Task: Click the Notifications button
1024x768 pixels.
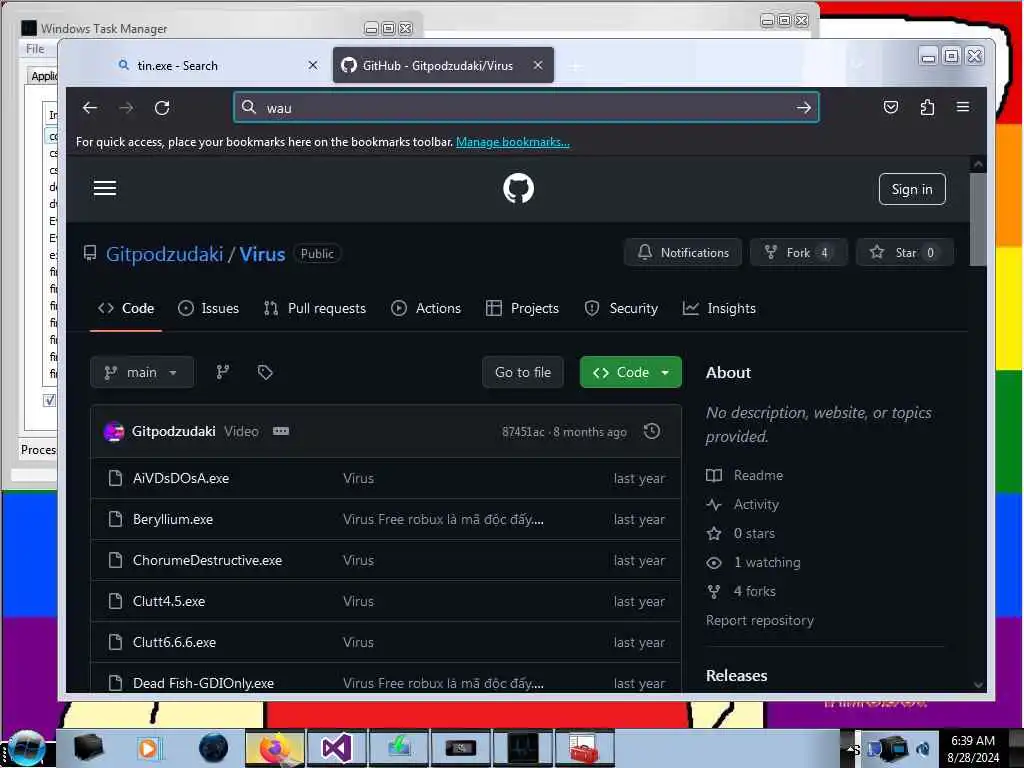Action: click(x=683, y=253)
